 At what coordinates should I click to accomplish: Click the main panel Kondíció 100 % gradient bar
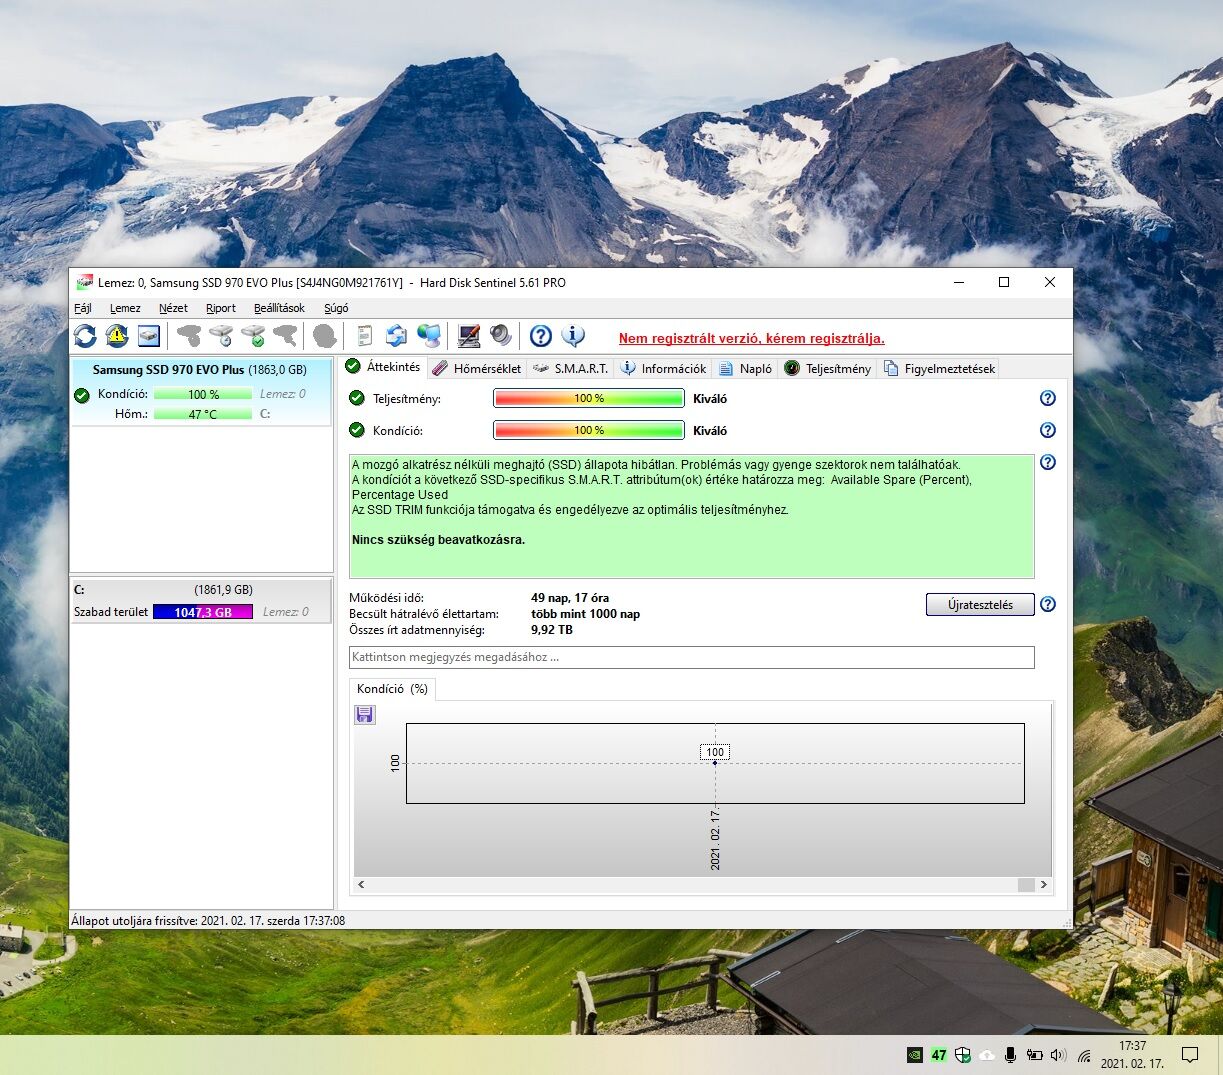[589, 430]
